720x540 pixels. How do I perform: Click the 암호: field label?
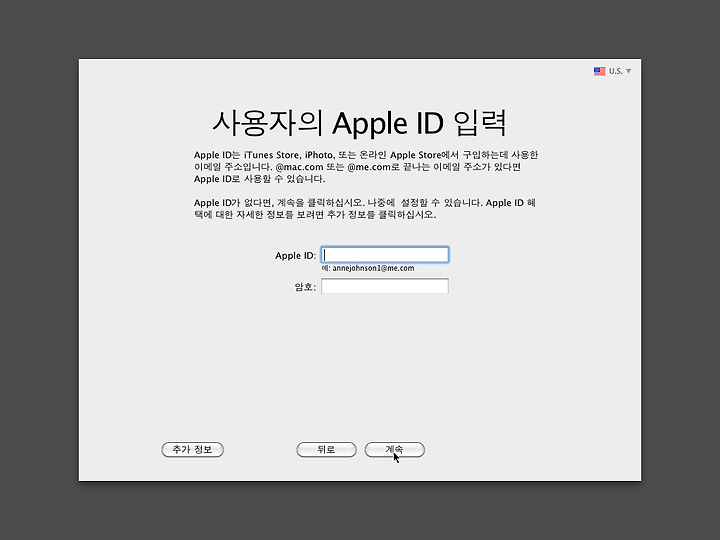tap(305, 287)
